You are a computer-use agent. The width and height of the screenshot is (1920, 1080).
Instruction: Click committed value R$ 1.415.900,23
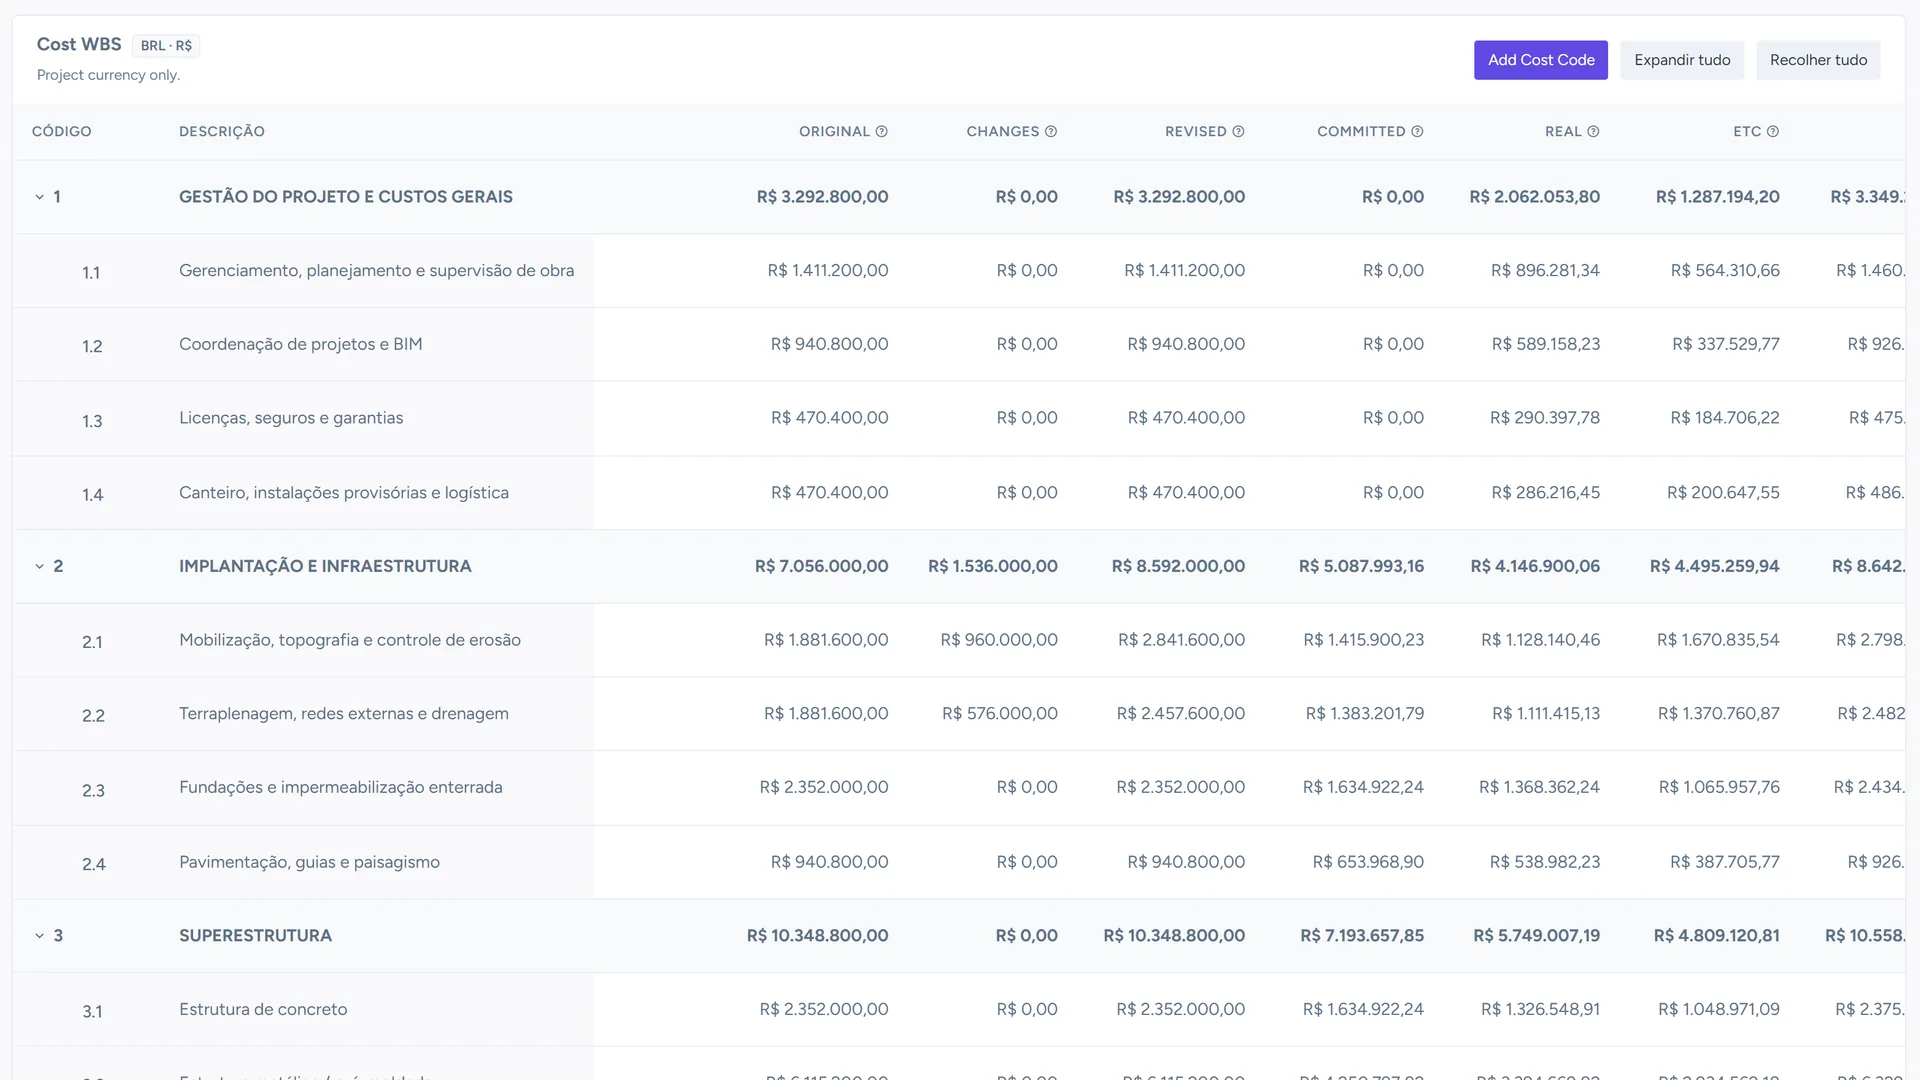click(1364, 640)
